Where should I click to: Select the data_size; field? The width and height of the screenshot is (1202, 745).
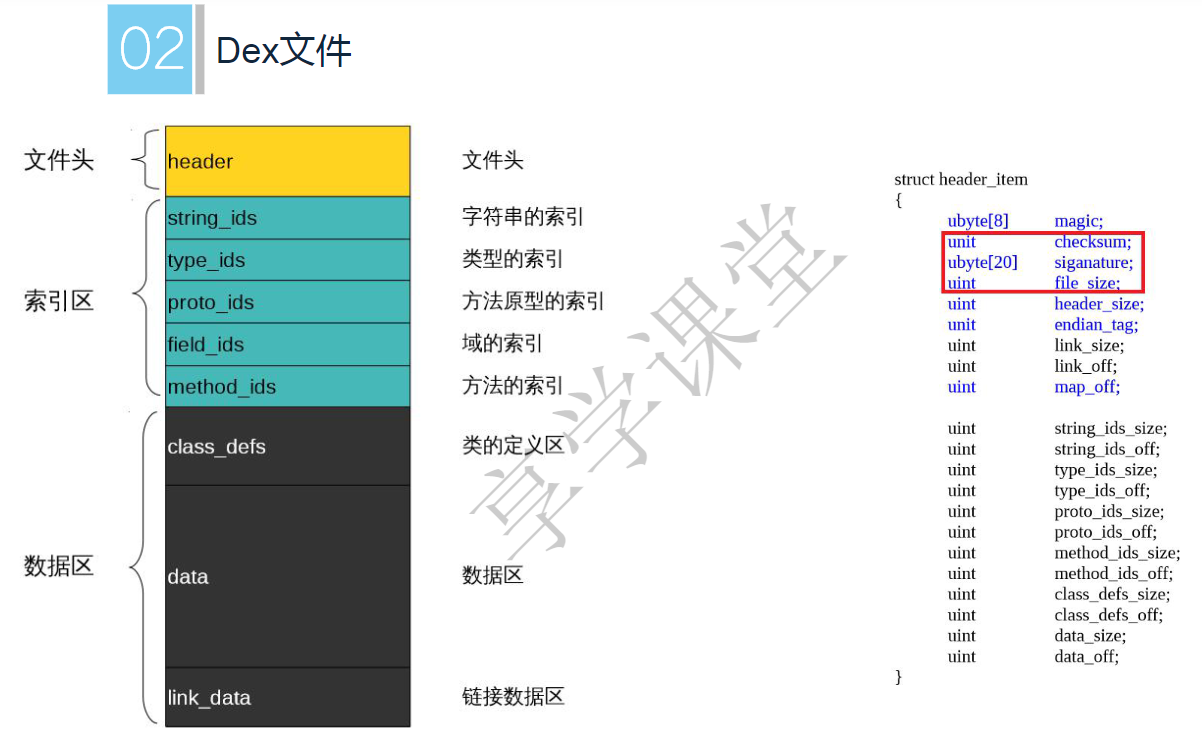[x=1090, y=636]
